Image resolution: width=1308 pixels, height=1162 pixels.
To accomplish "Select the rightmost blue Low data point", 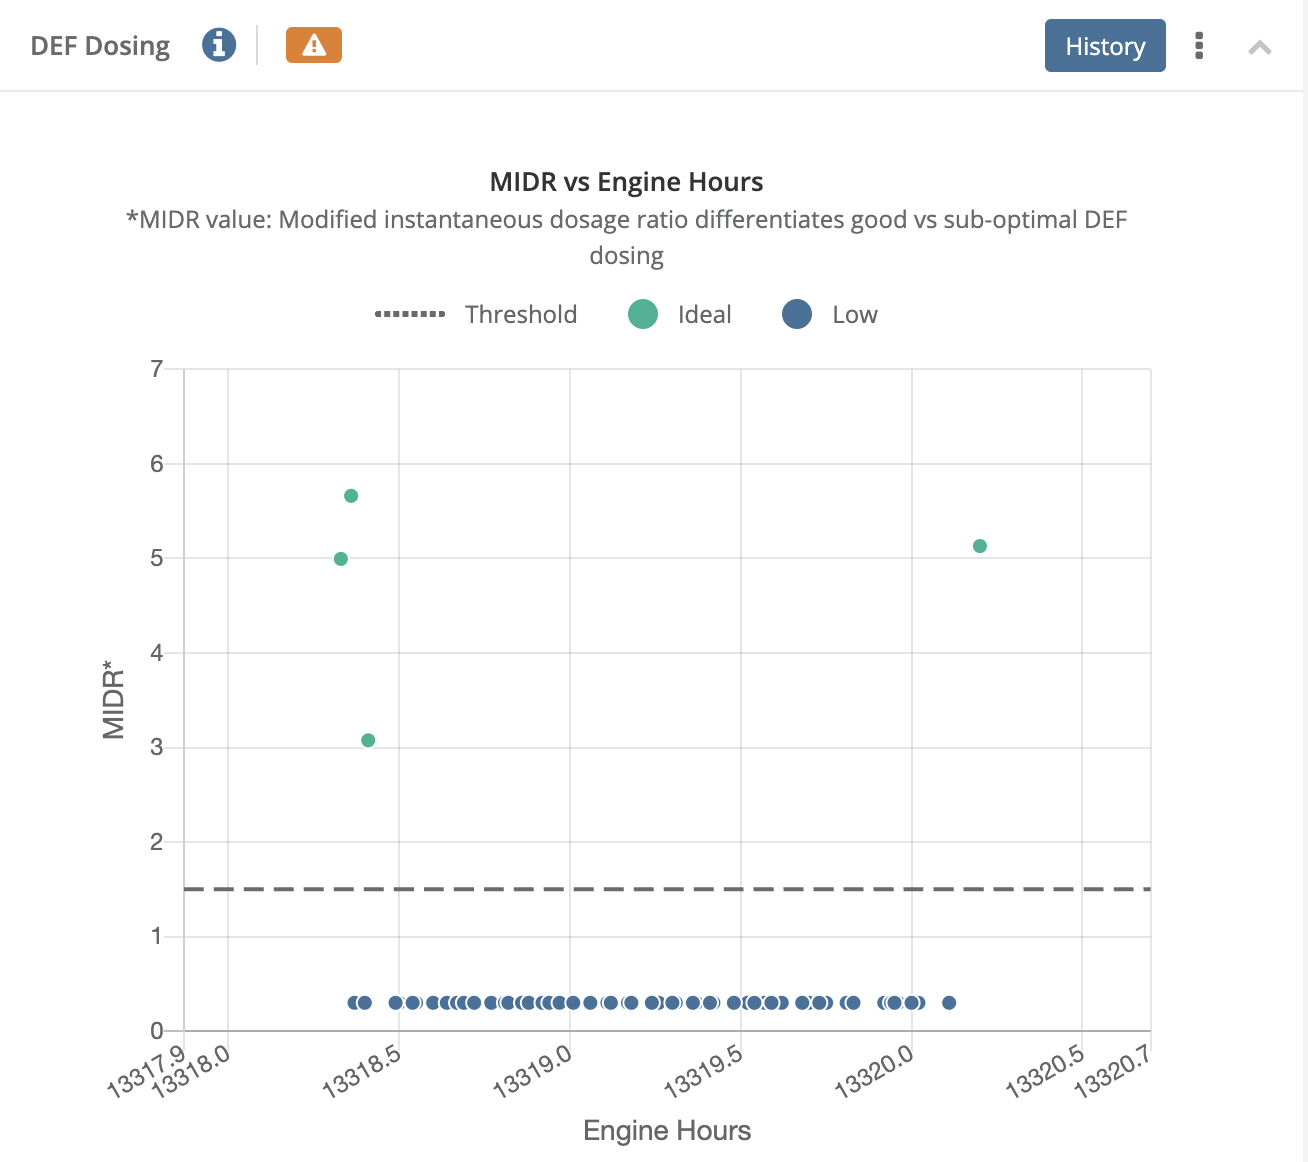I will tap(949, 1003).
